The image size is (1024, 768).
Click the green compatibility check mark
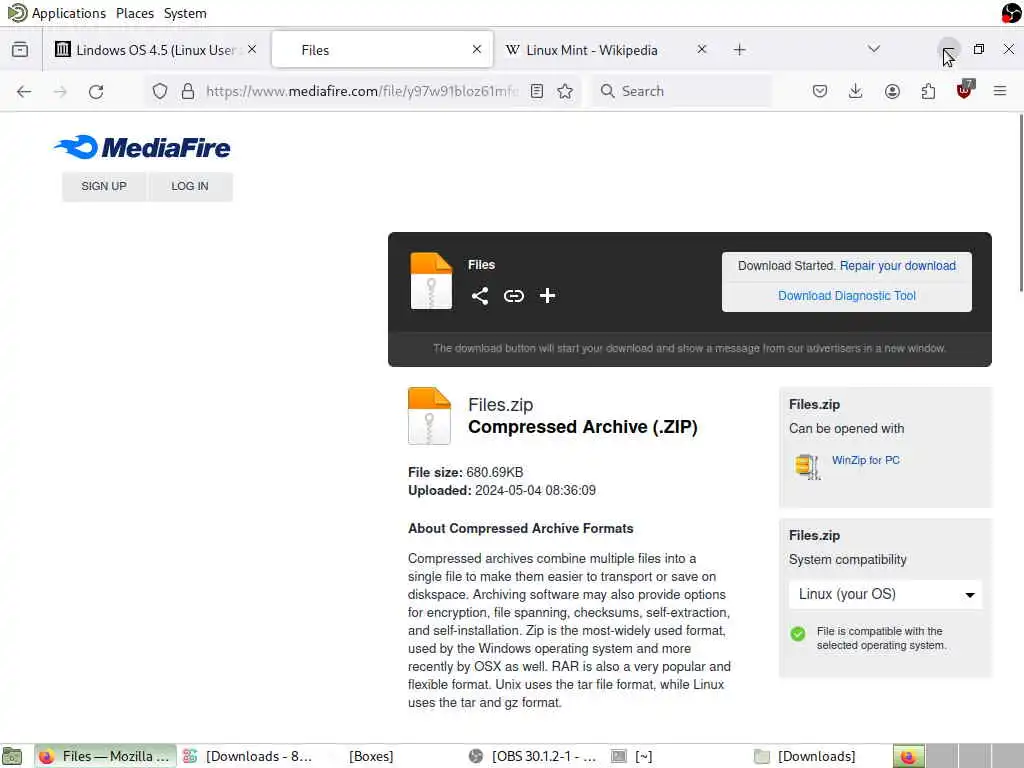coord(797,633)
